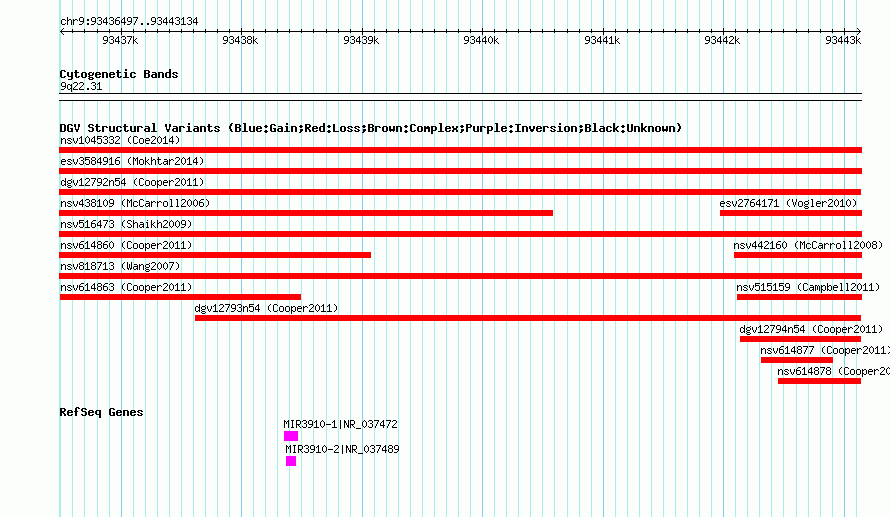The width and height of the screenshot is (890, 517).
Task: Click red bar of nsv438109 variant
Action: [306, 213]
